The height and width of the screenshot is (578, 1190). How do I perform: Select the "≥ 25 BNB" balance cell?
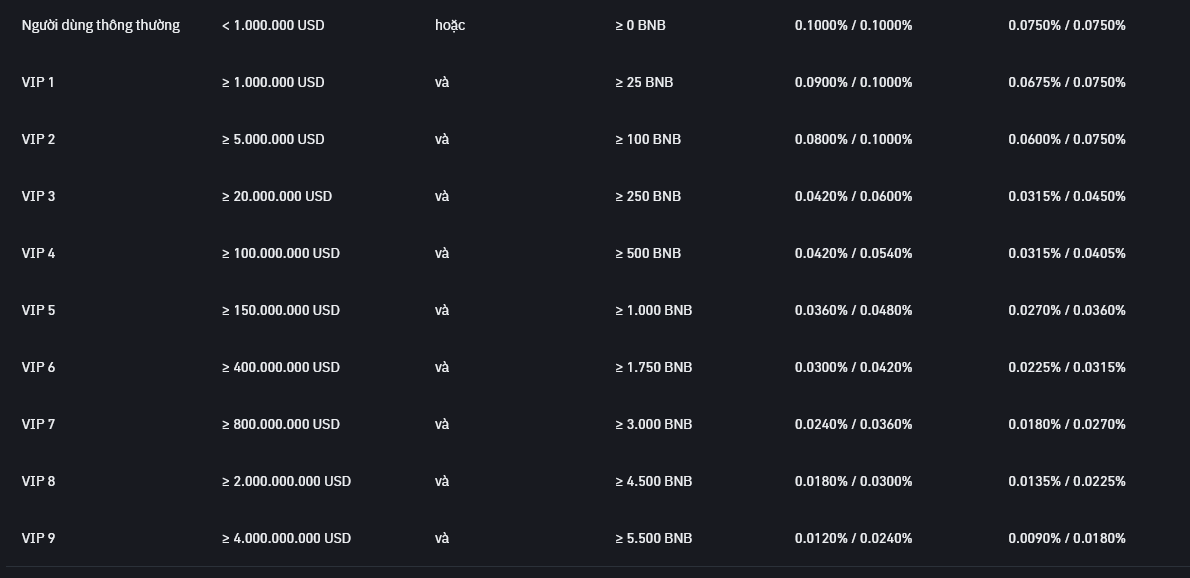tap(644, 82)
